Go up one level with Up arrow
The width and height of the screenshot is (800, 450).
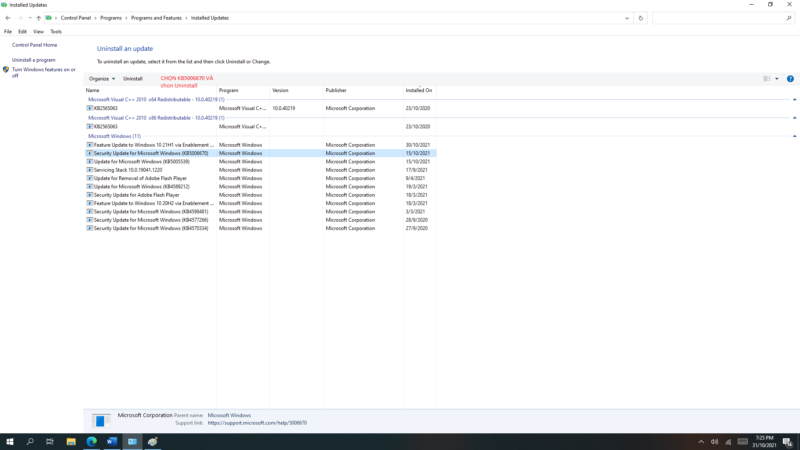click(x=38, y=18)
